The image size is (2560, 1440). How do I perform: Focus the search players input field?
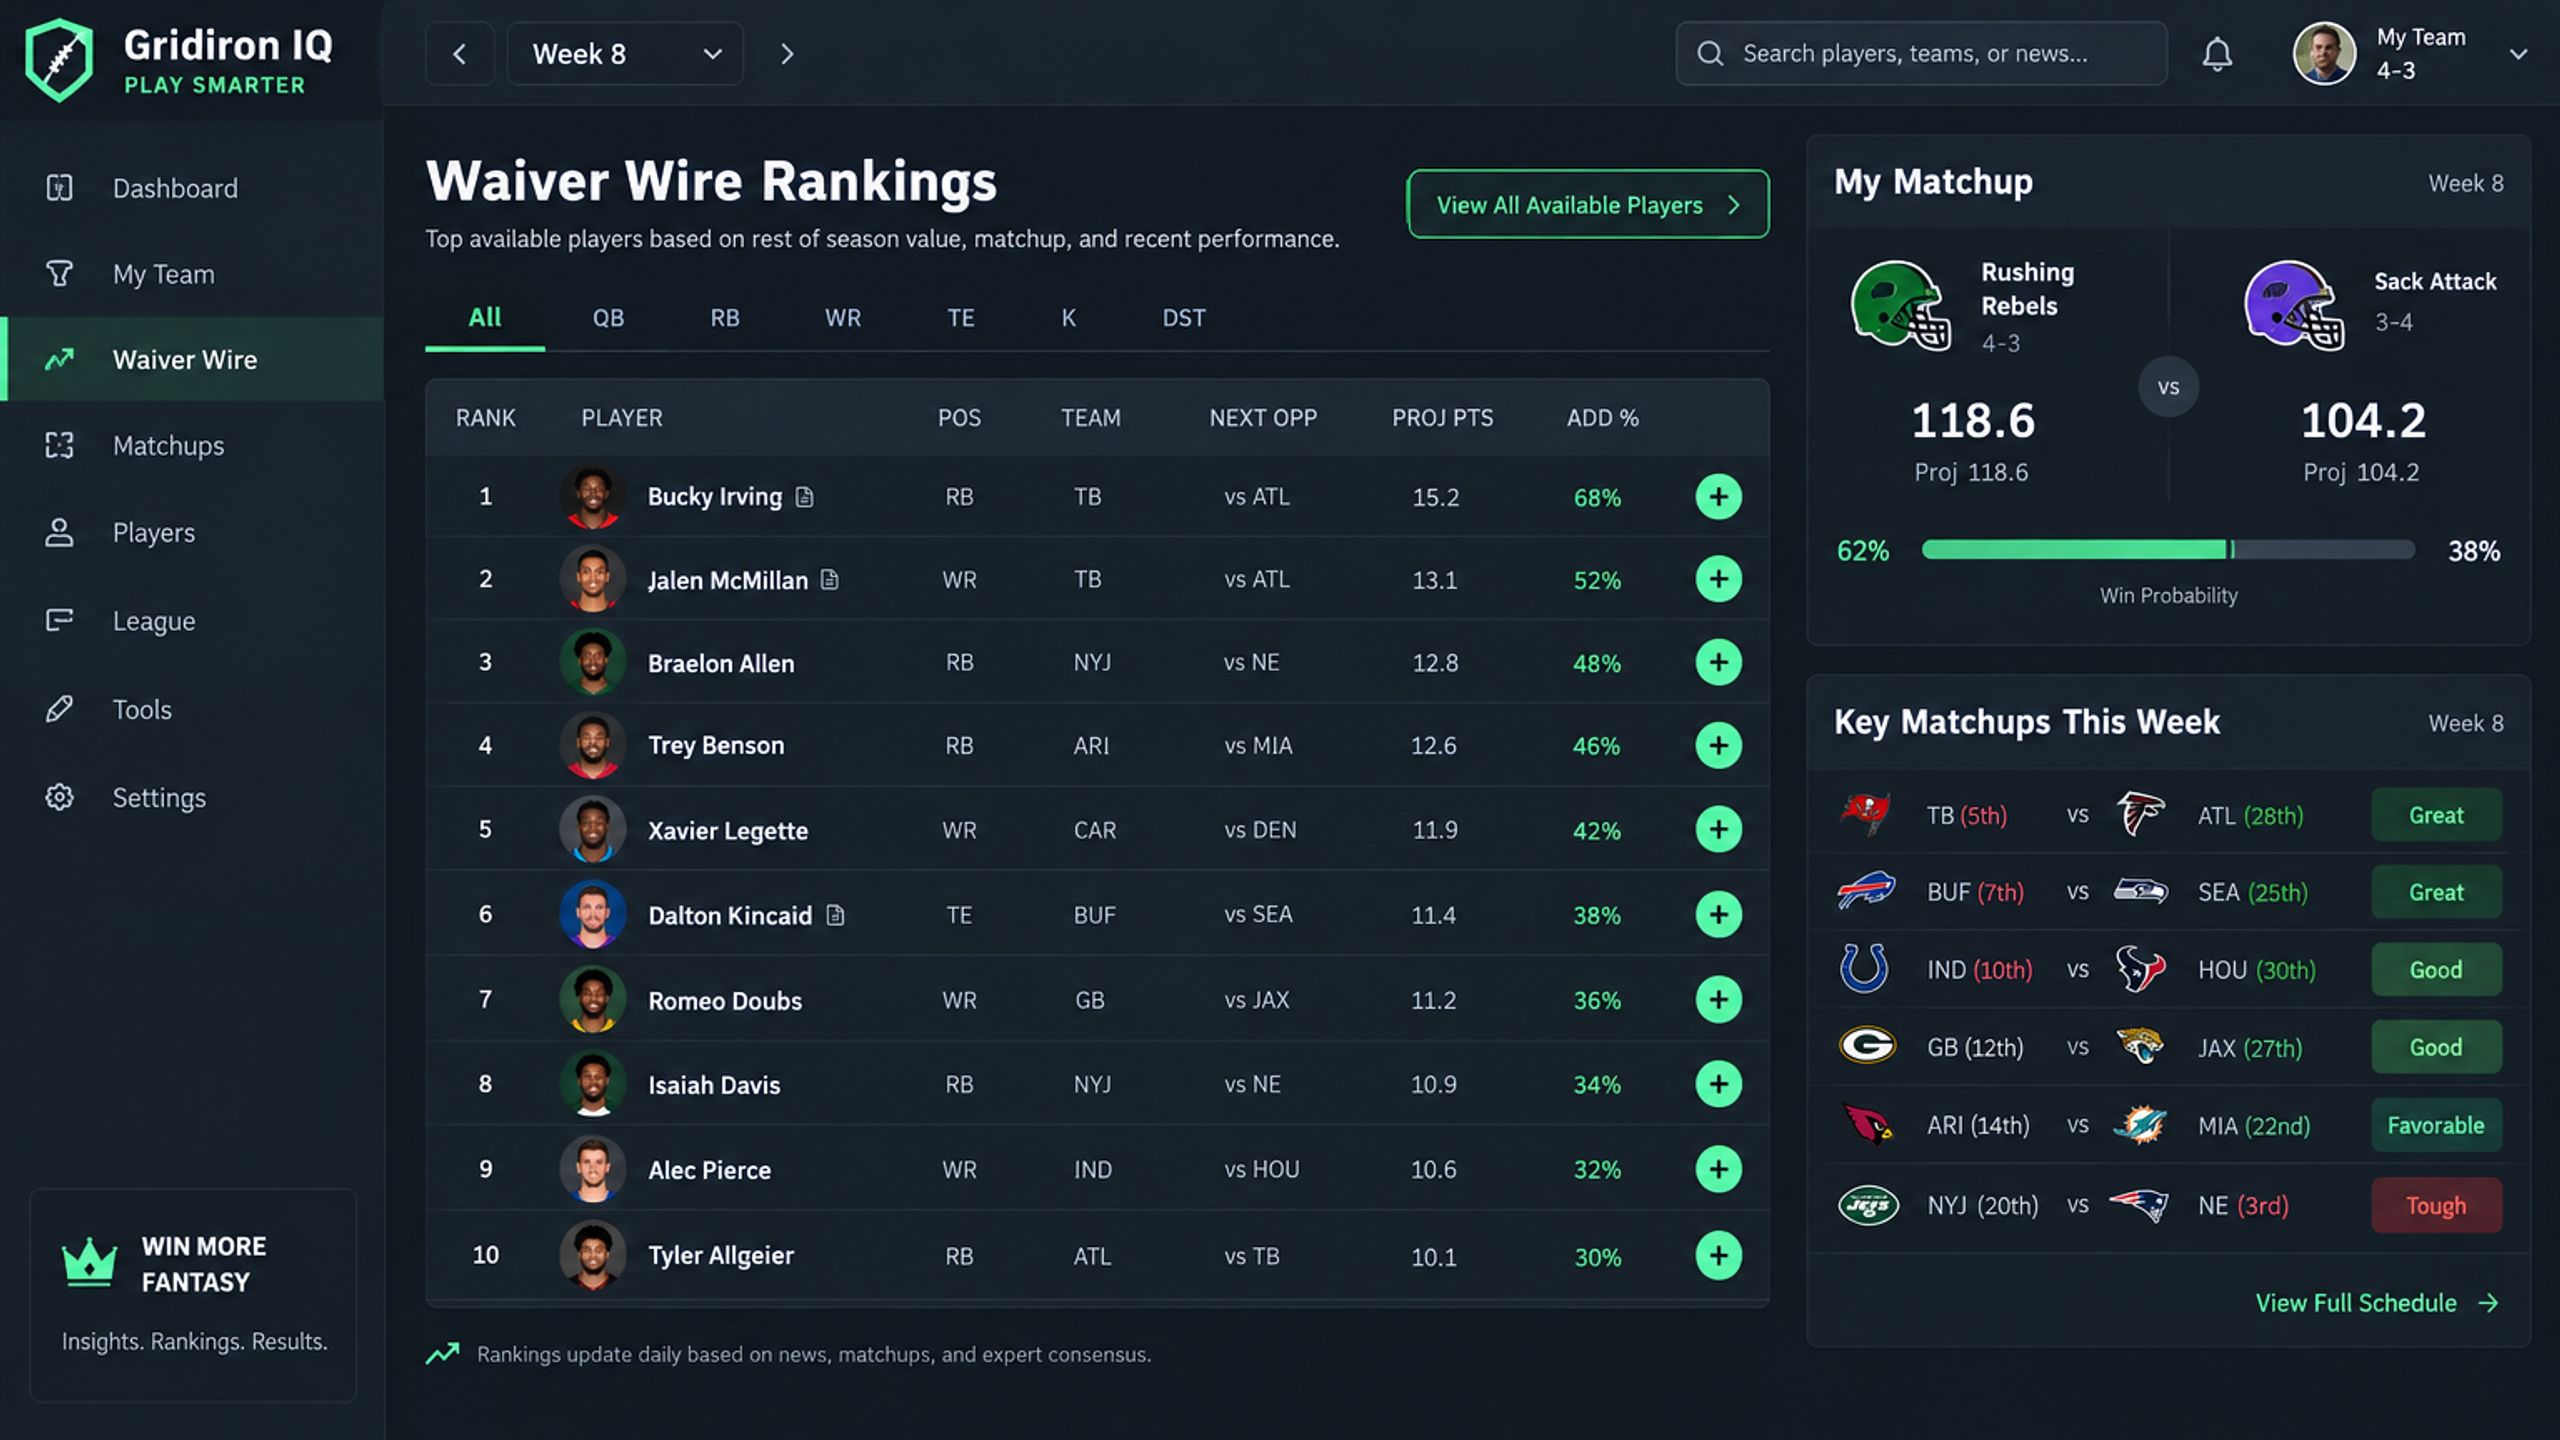tap(1921, 53)
